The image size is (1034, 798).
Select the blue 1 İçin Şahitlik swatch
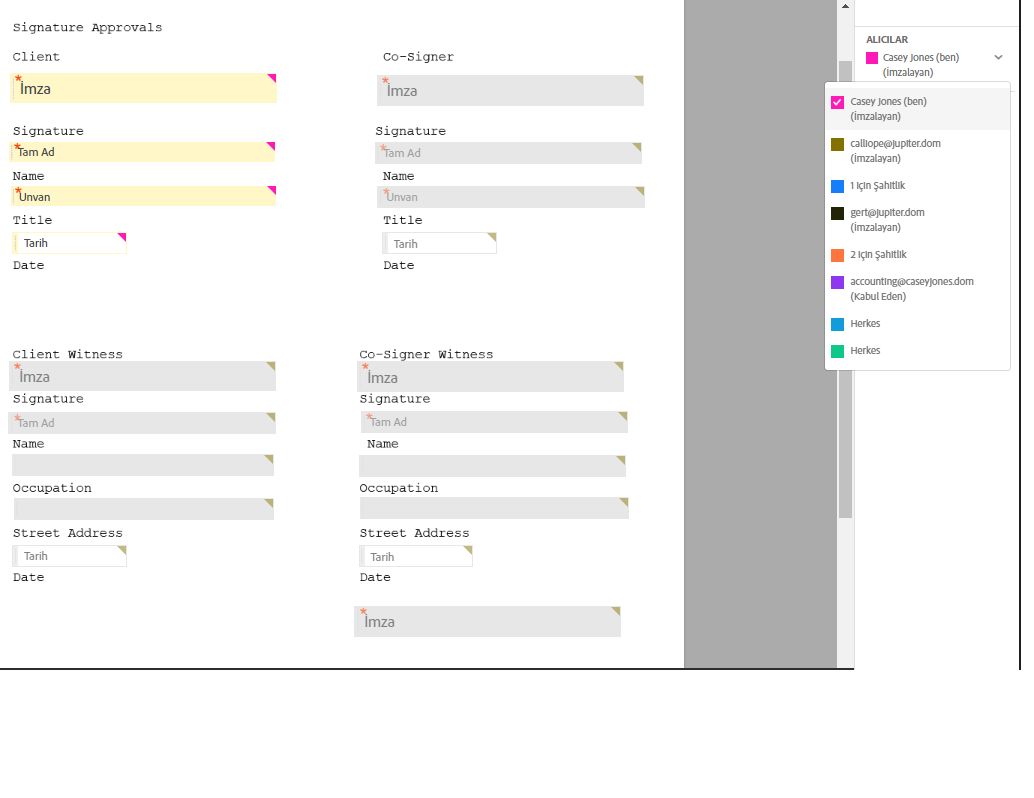[x=837, y=186]
